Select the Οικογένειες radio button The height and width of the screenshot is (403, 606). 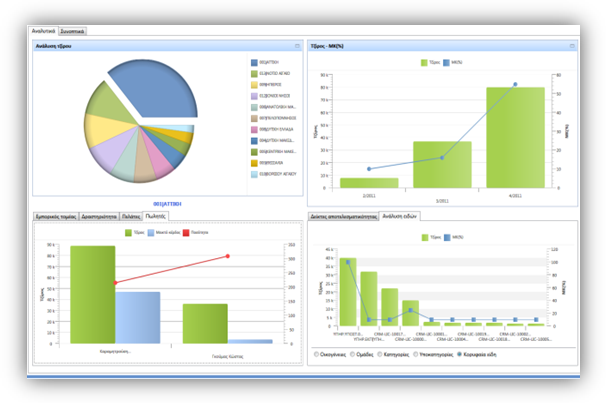pyautogui.click(x=316, y=354)
